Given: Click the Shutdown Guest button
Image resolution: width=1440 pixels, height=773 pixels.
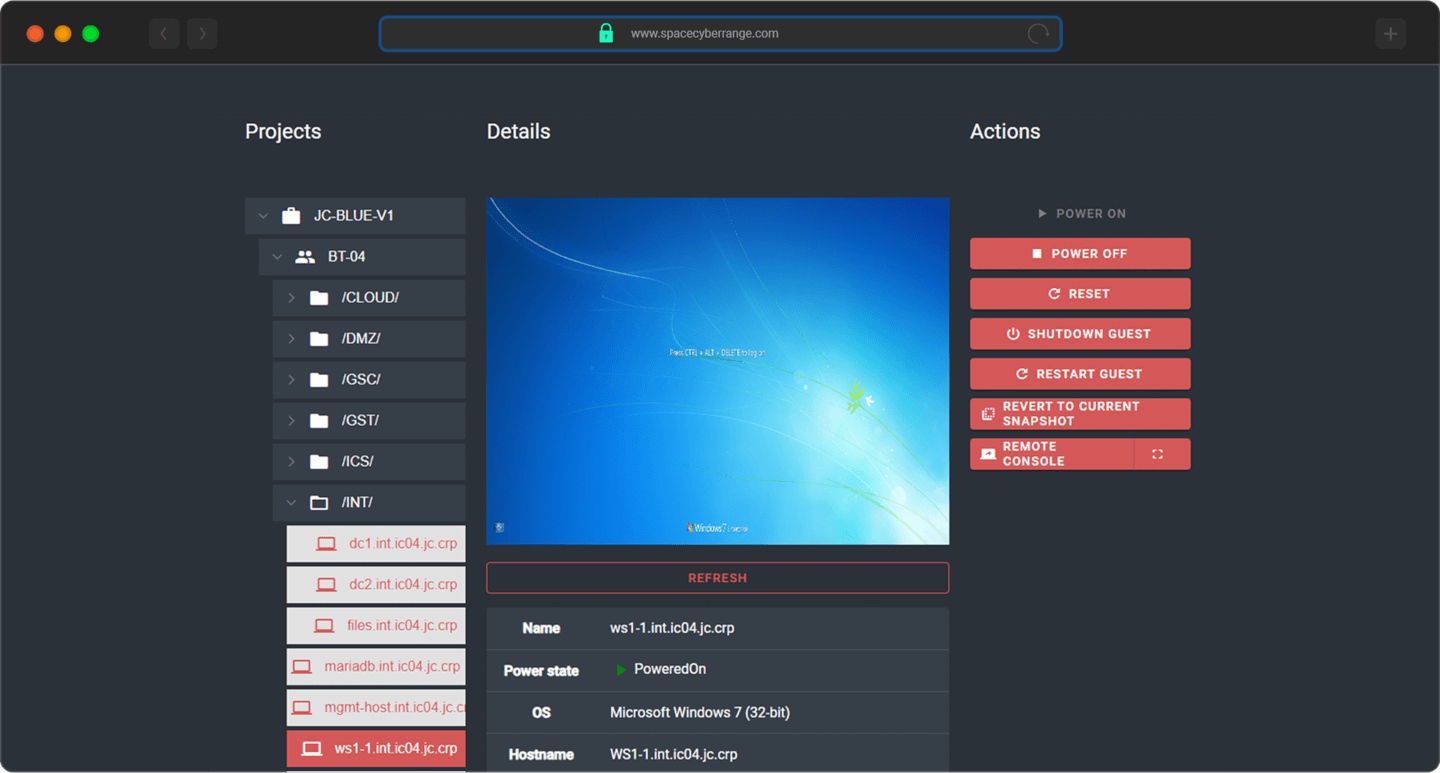Looking at the screenshot, I should pos(1079,334).
